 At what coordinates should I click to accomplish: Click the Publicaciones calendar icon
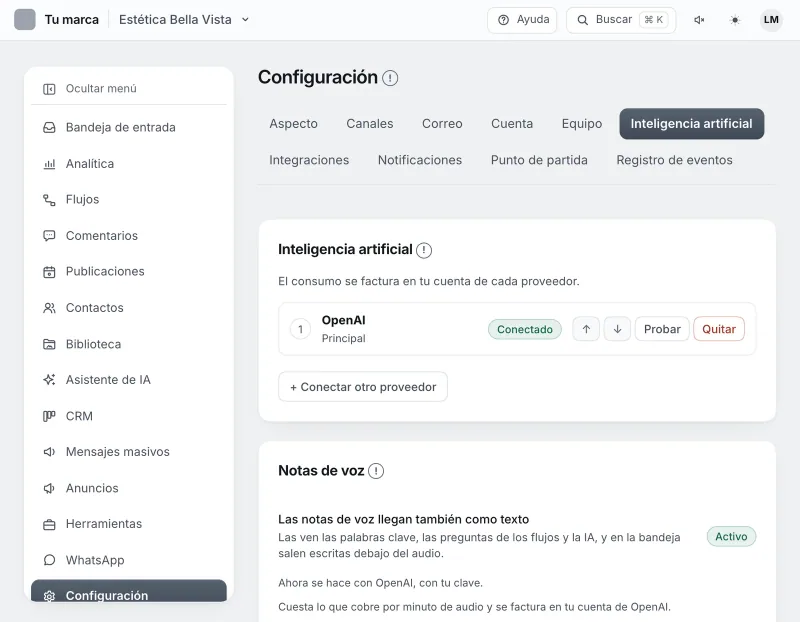pos(49,272)
